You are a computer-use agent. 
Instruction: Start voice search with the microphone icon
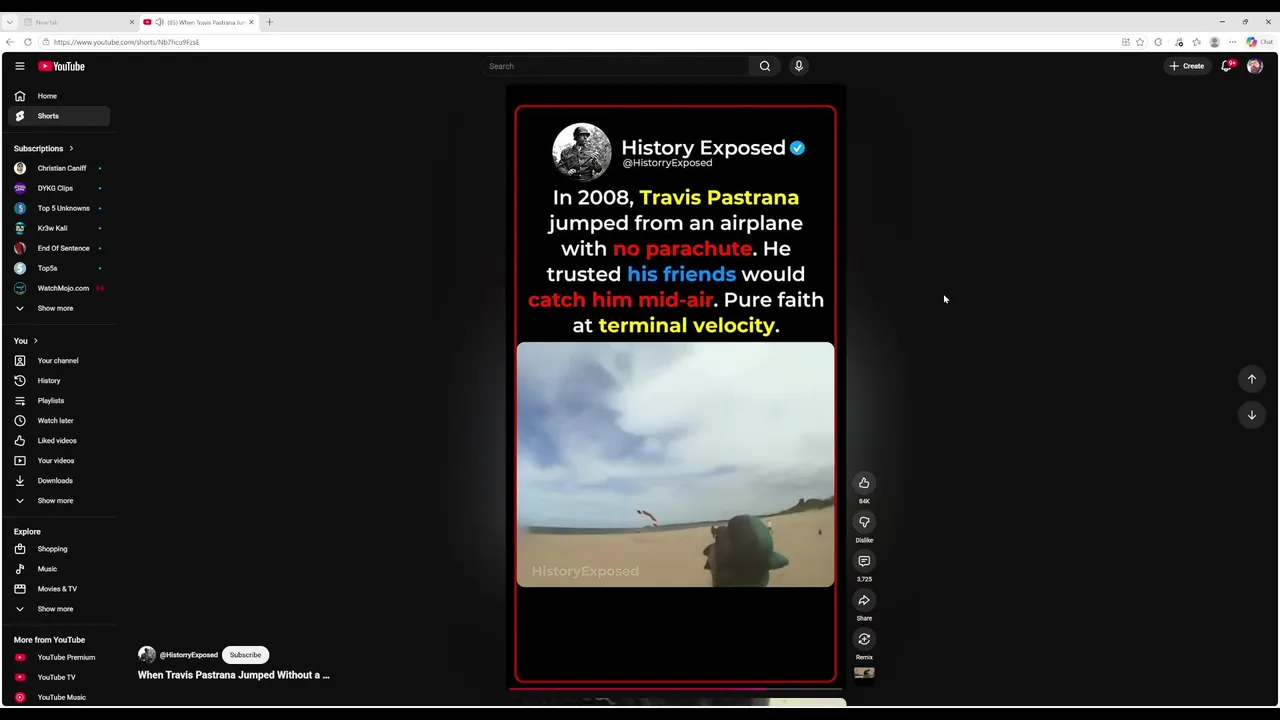pyautogui.click(x=798, y=66)
